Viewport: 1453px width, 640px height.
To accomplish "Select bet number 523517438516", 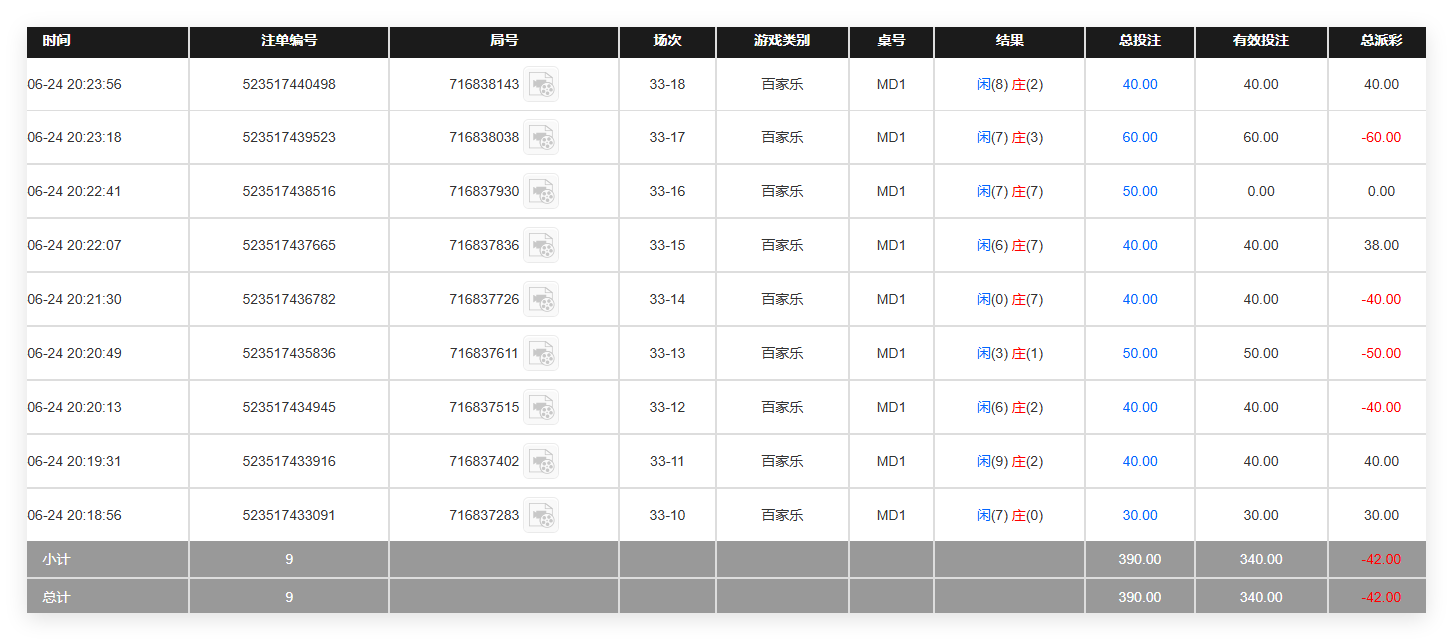I will click(289, 191).
